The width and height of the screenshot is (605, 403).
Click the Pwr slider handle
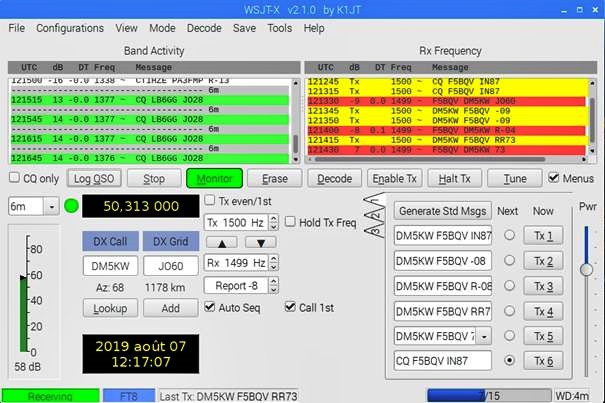click(586, 269)
